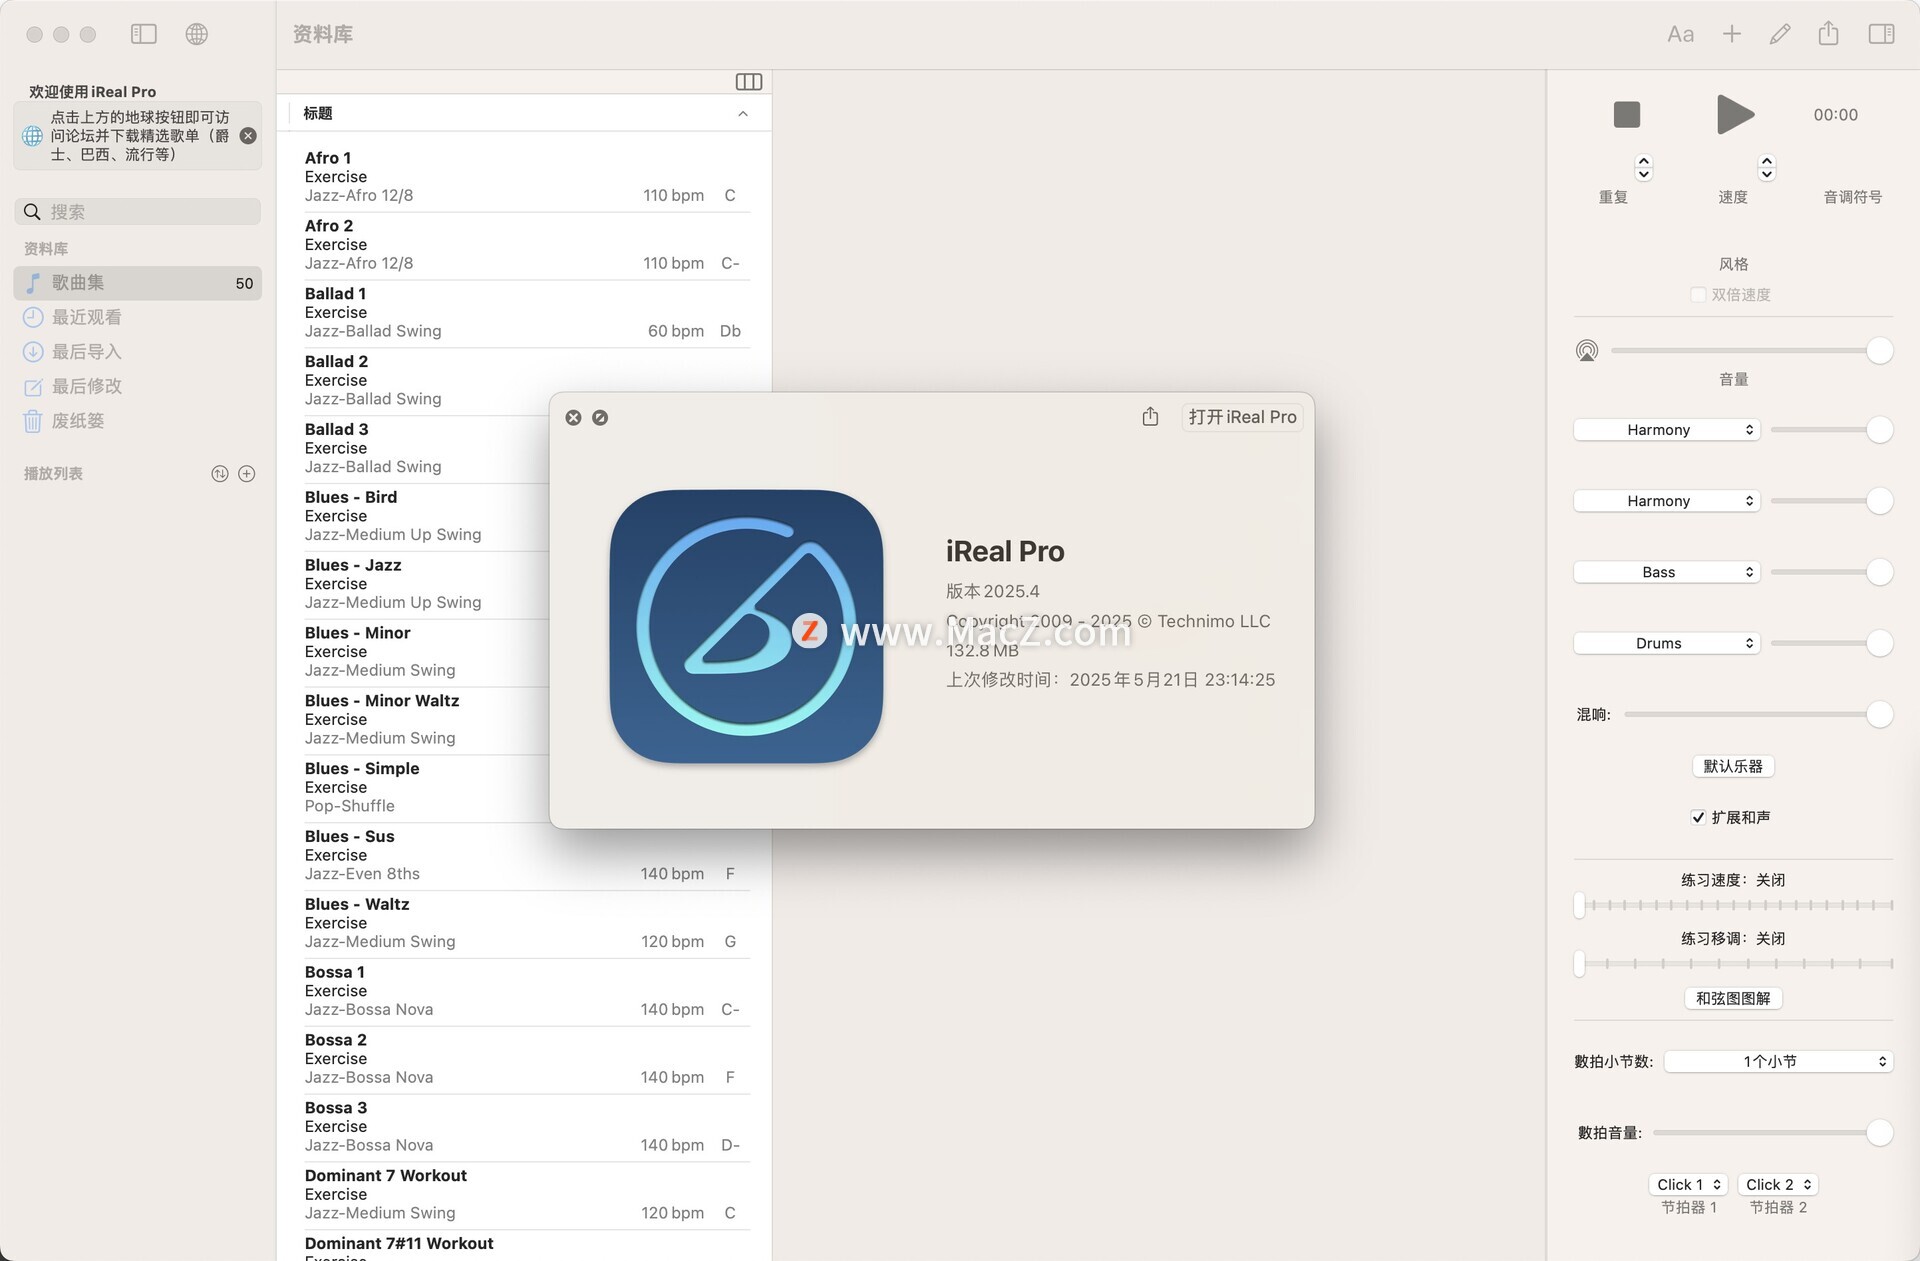Viewport: 1920px width, 1261px height.
Task: Open 最近观看 in the sidebar
Action: click(x=138, y=317)
